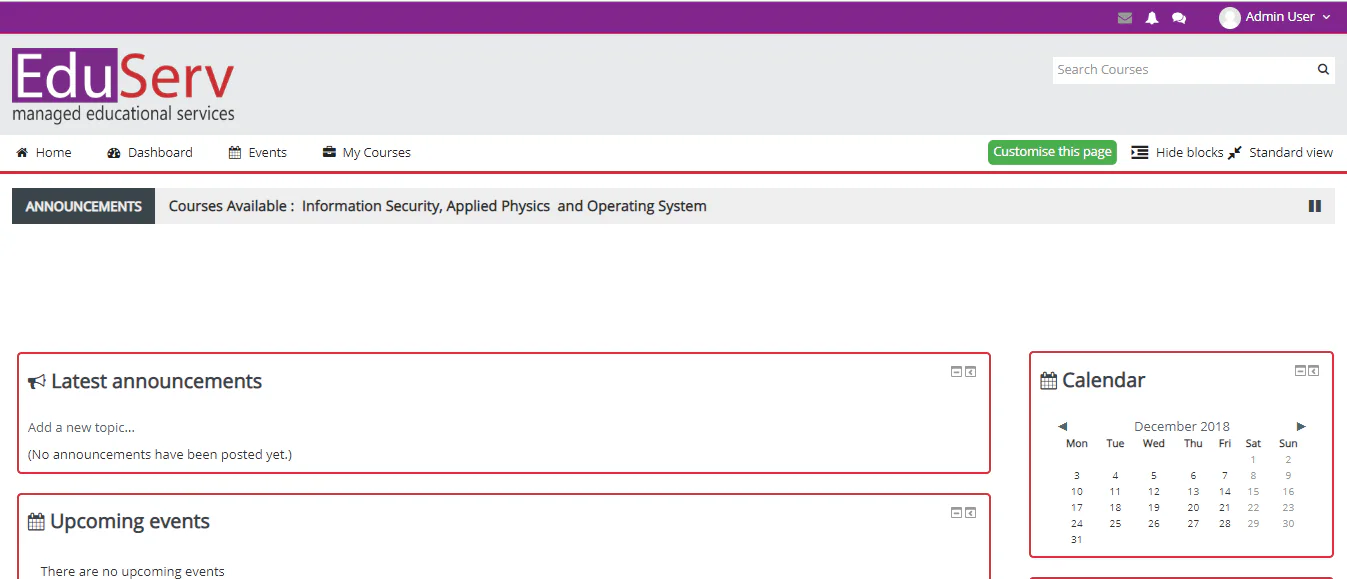Pause the announcements ticker

pos(1315,206)
